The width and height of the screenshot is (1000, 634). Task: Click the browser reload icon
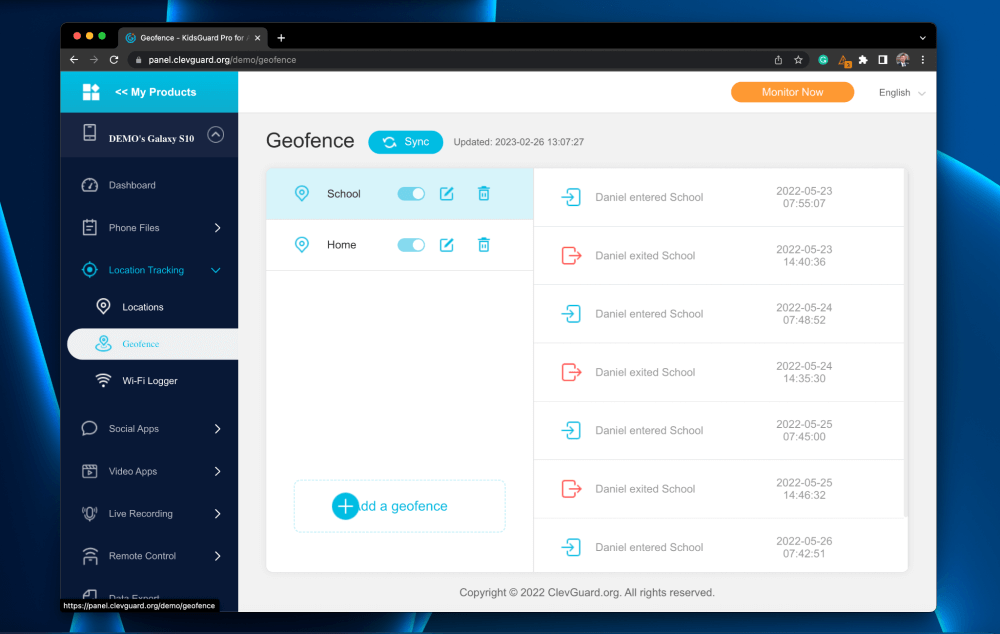pos(114,60)
